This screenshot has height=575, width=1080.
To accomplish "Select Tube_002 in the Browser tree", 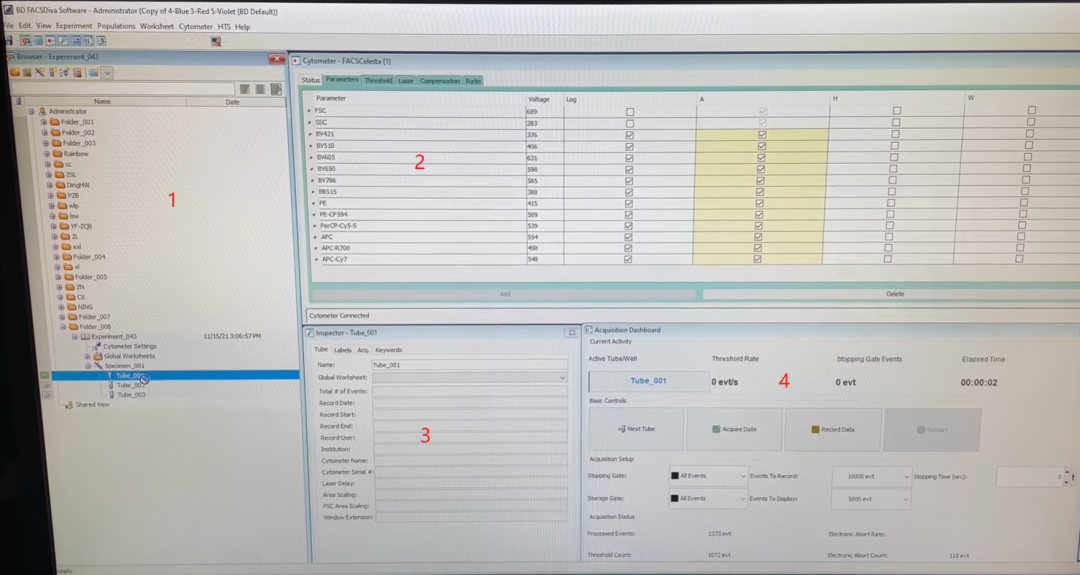I will pyautogui.click(x=130, y=385).
